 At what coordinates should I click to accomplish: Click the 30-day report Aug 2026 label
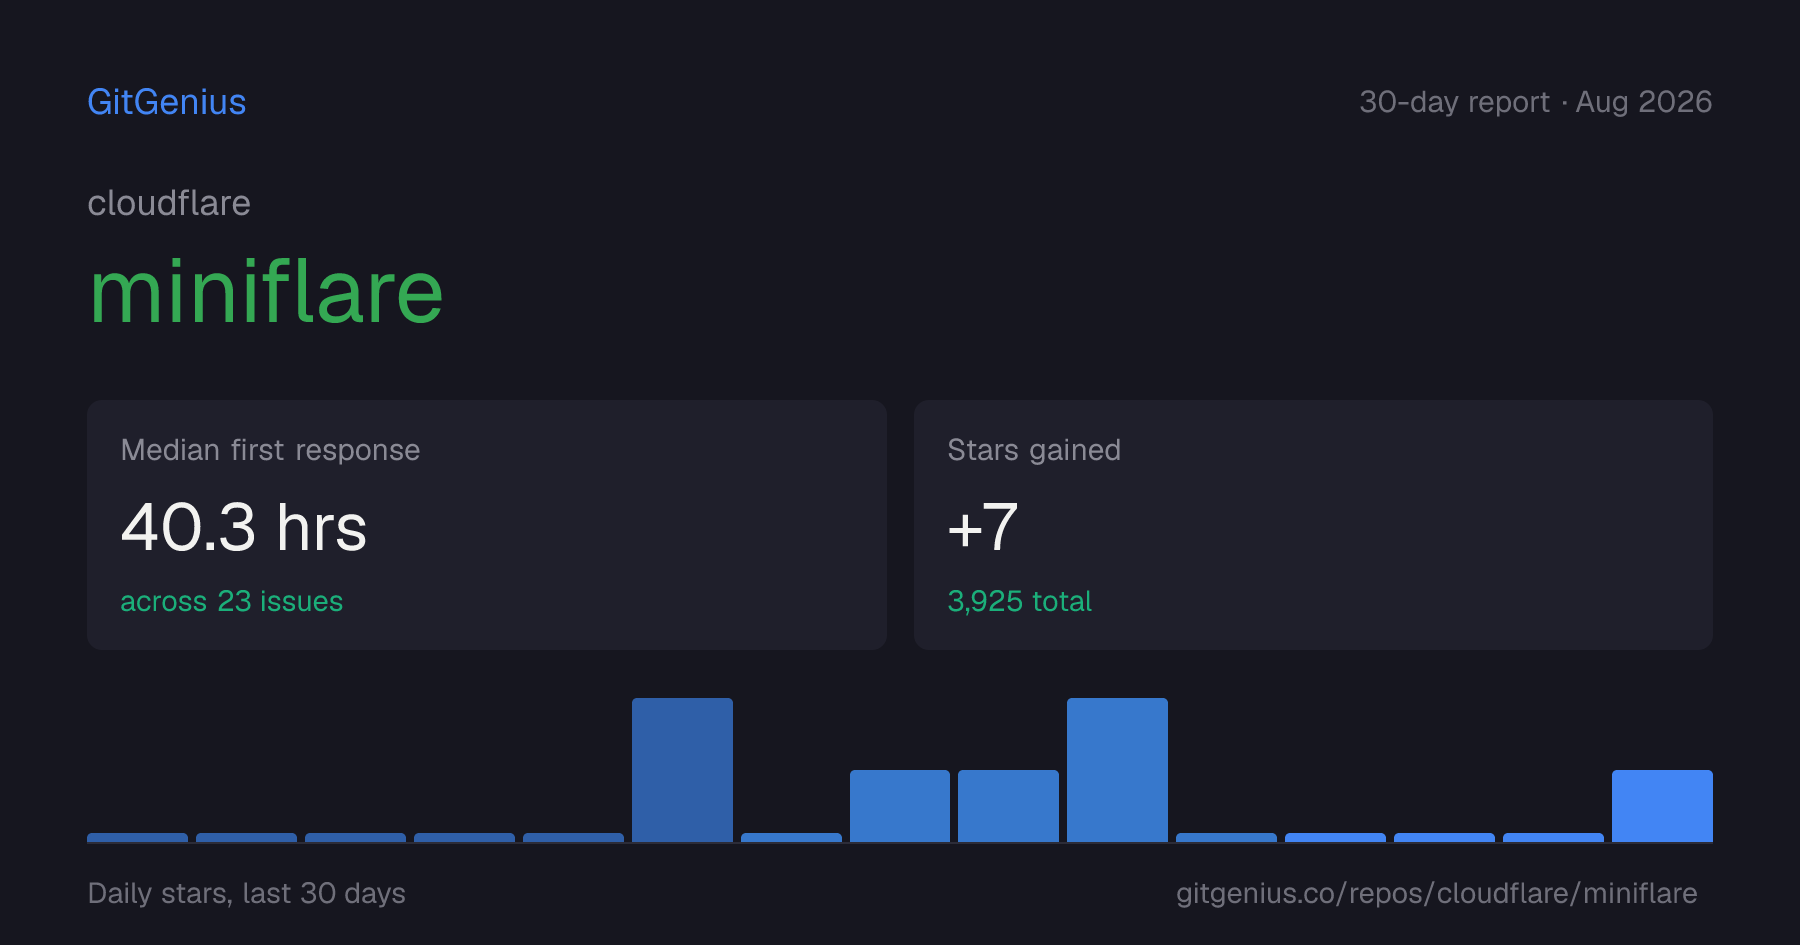(x=1535, y=102)
